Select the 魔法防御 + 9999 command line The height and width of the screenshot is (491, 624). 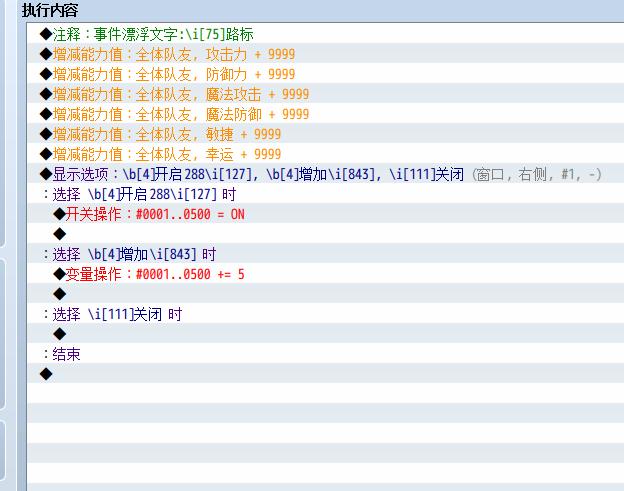tap(326, 114)
